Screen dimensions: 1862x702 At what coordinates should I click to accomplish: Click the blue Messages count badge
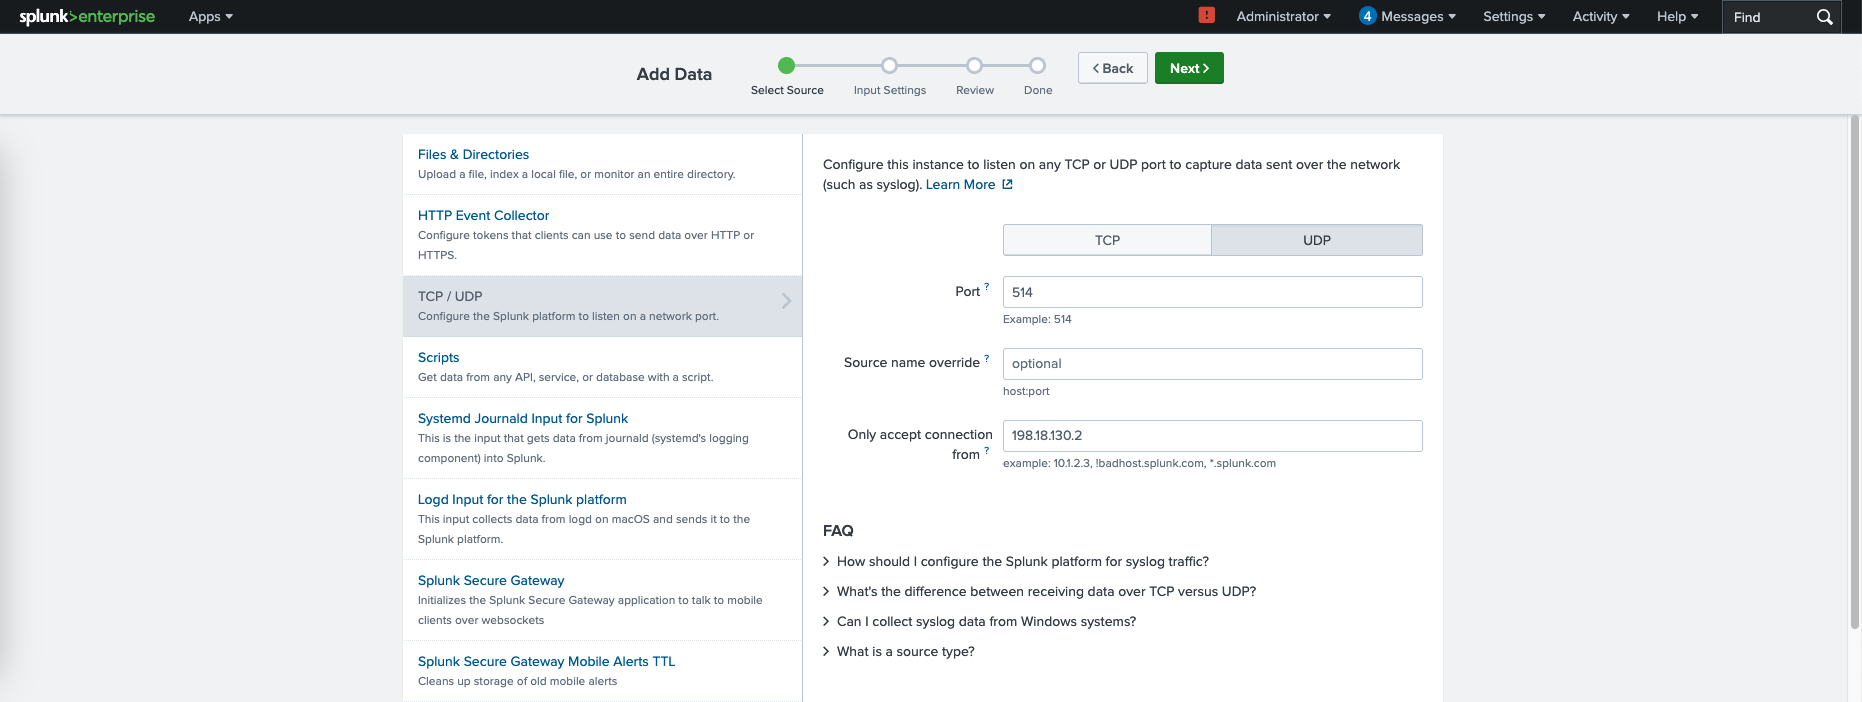pyautogui.click(x=1367, y=16)
